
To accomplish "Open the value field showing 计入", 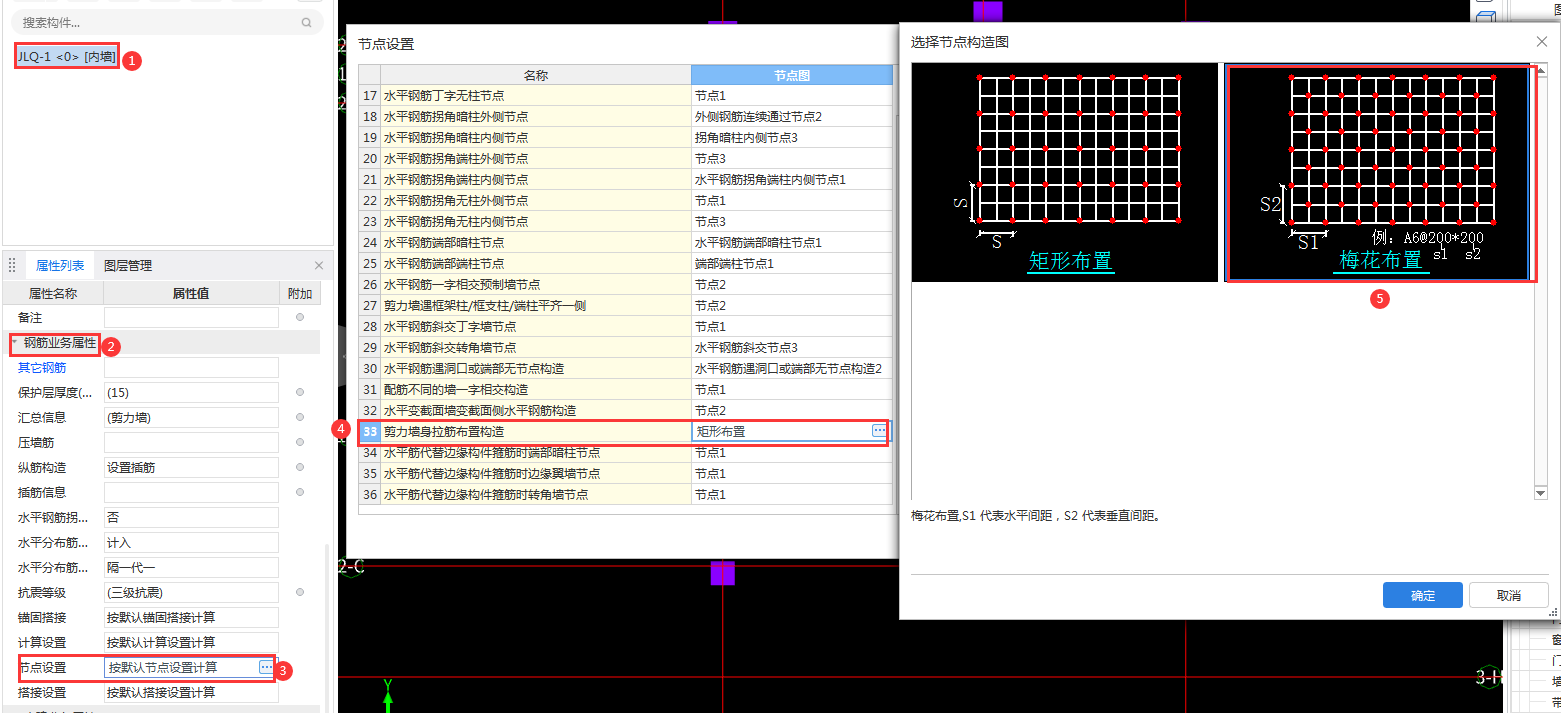I will 191,542.
